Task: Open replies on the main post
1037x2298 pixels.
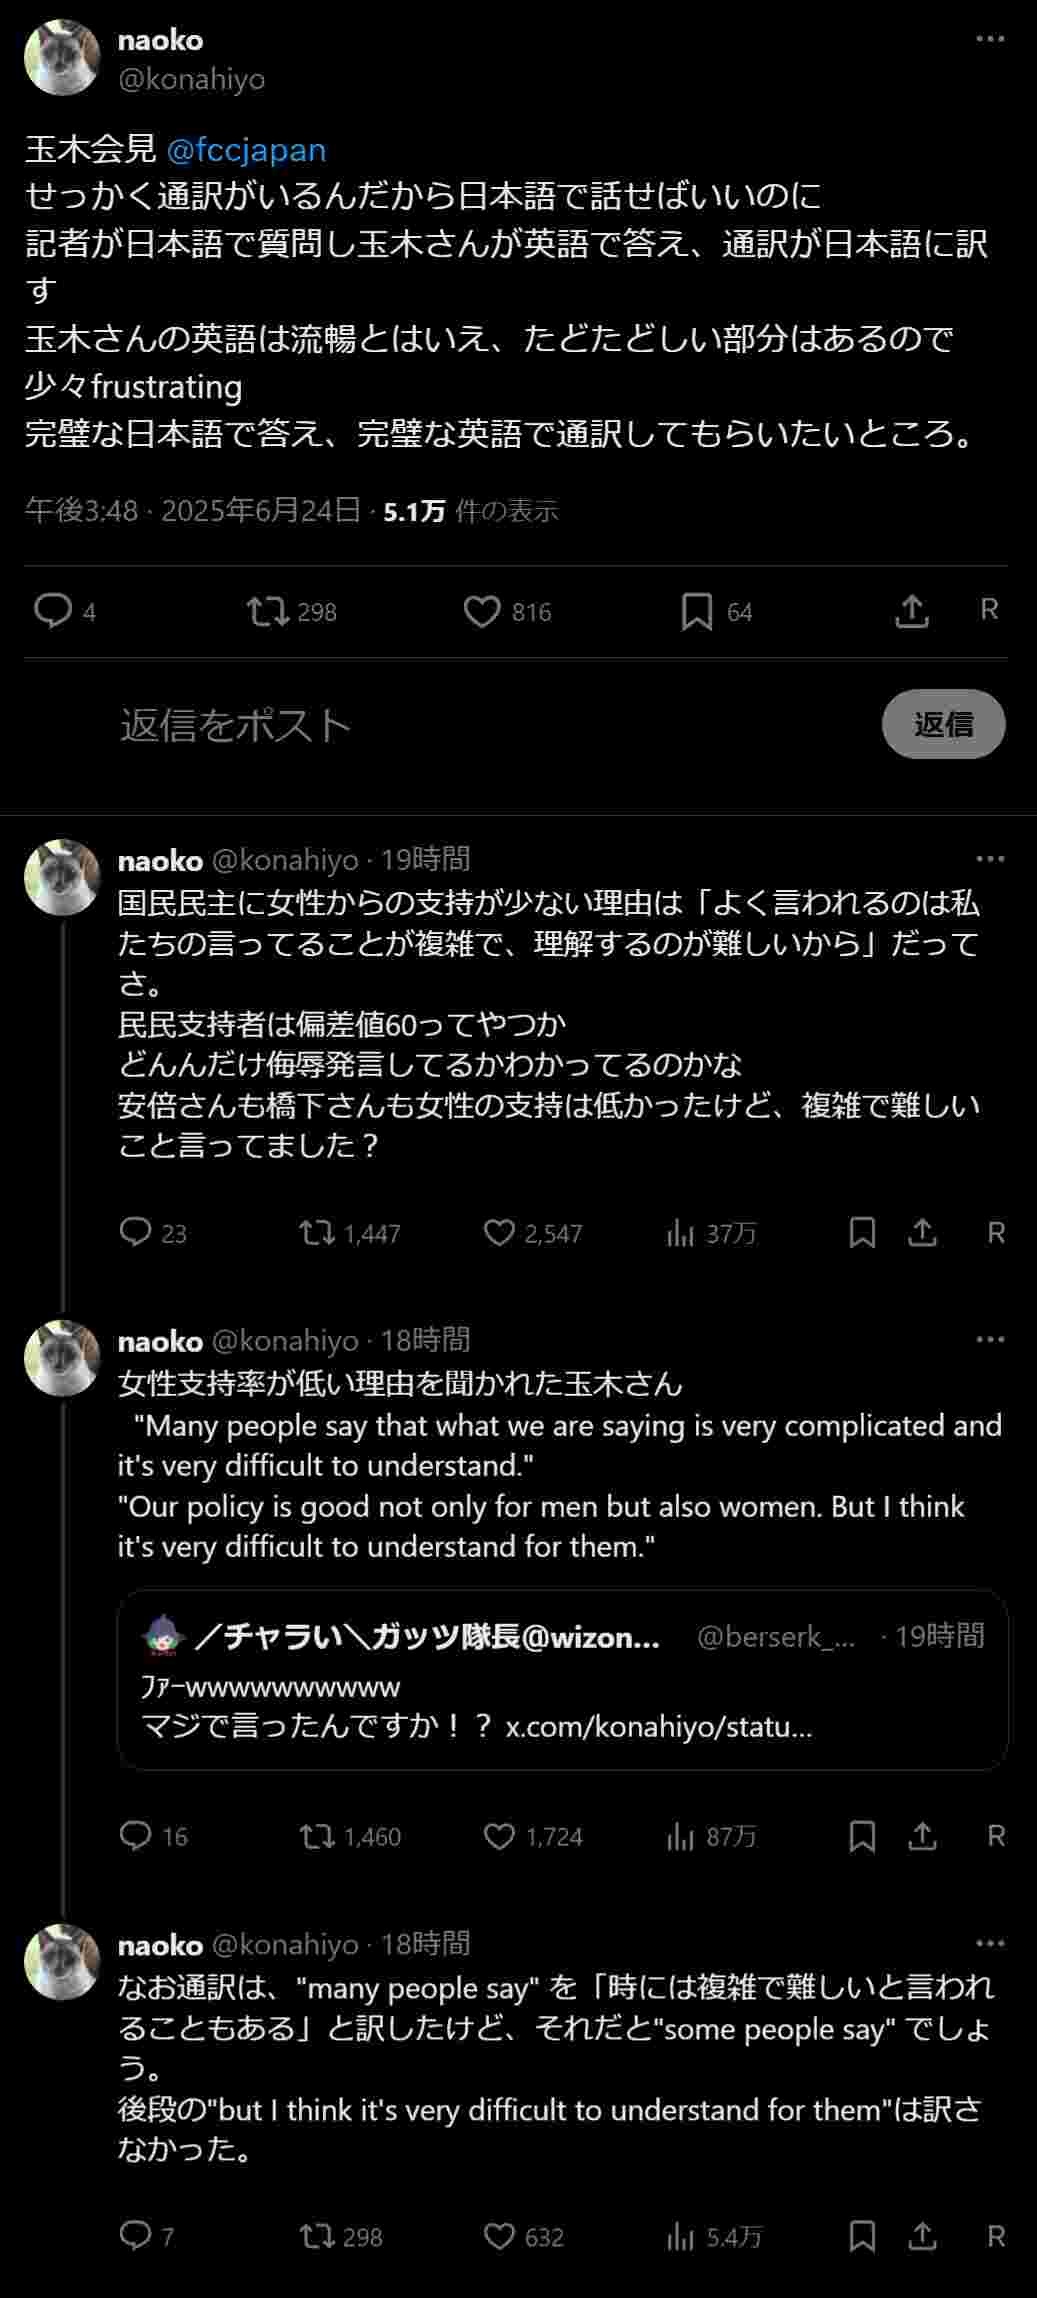Action: pos(52,611)
